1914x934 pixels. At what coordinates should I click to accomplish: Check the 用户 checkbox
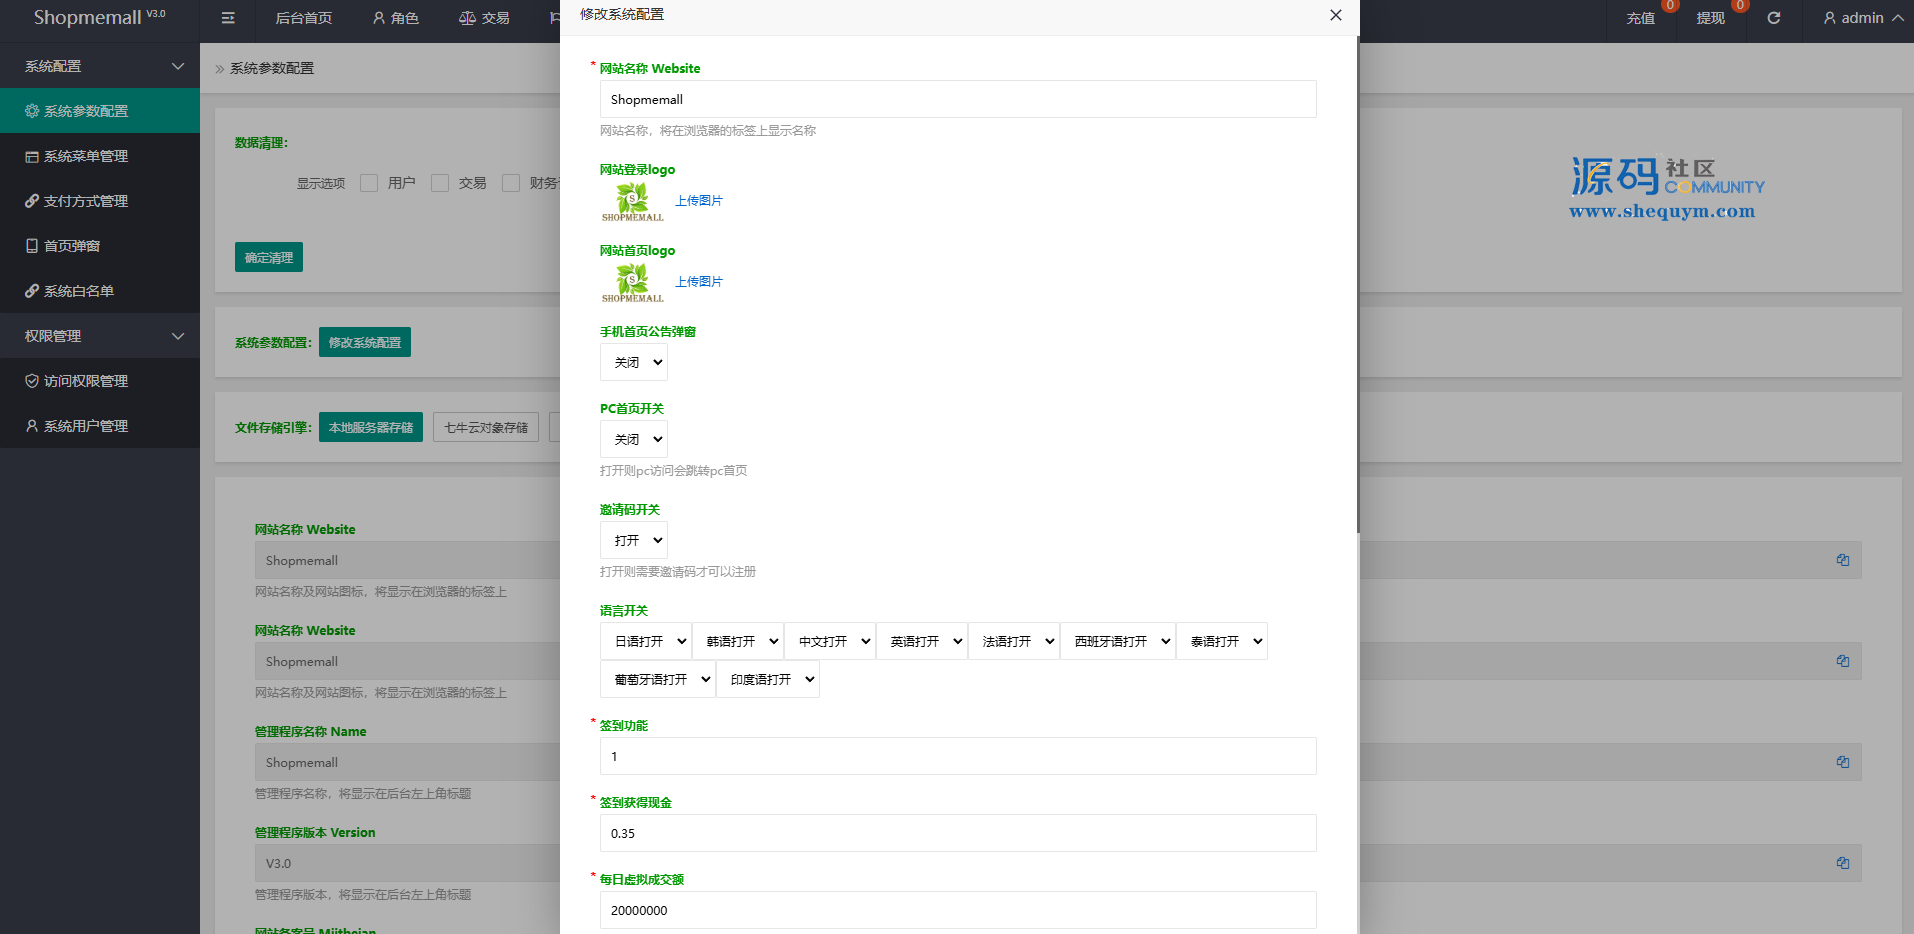(369, 183)
